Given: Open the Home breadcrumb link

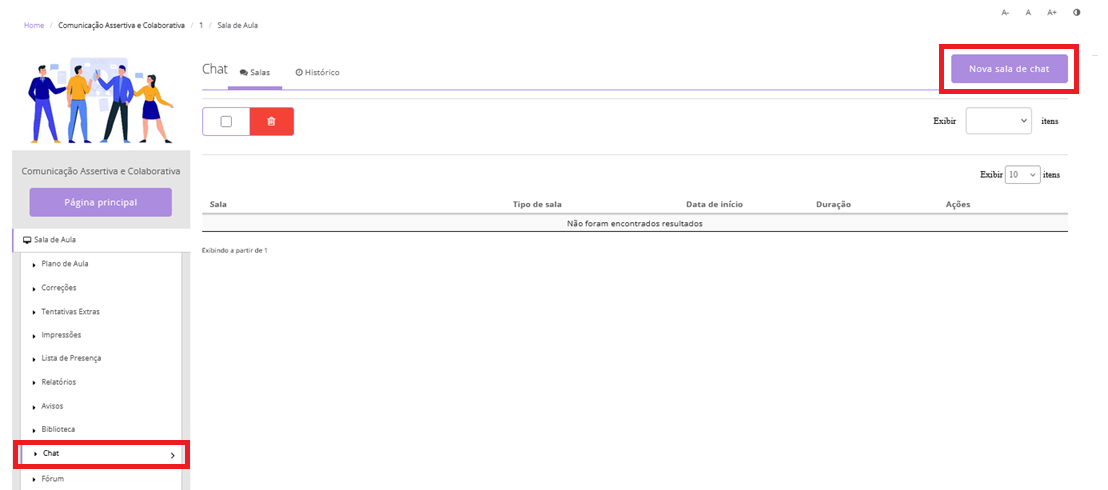Looking at the screenshot, I should [x=34, y=25].
